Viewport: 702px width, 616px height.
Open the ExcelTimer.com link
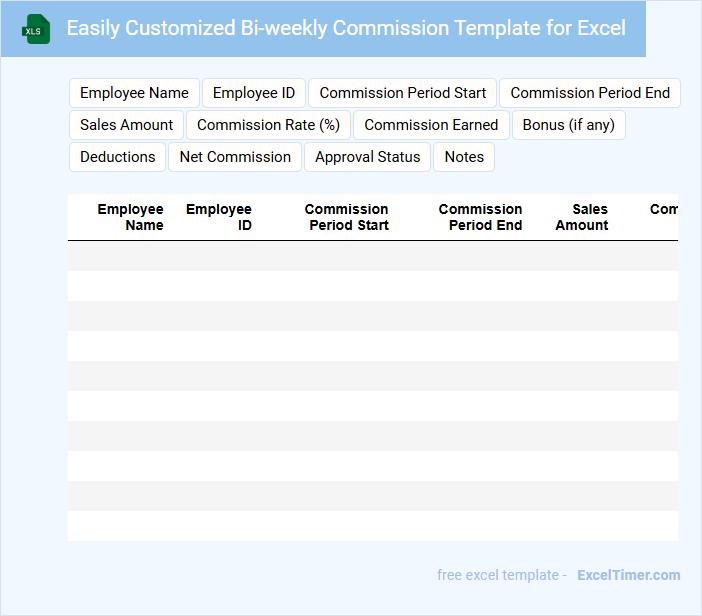pyautogui.click(x=629, y=575)
